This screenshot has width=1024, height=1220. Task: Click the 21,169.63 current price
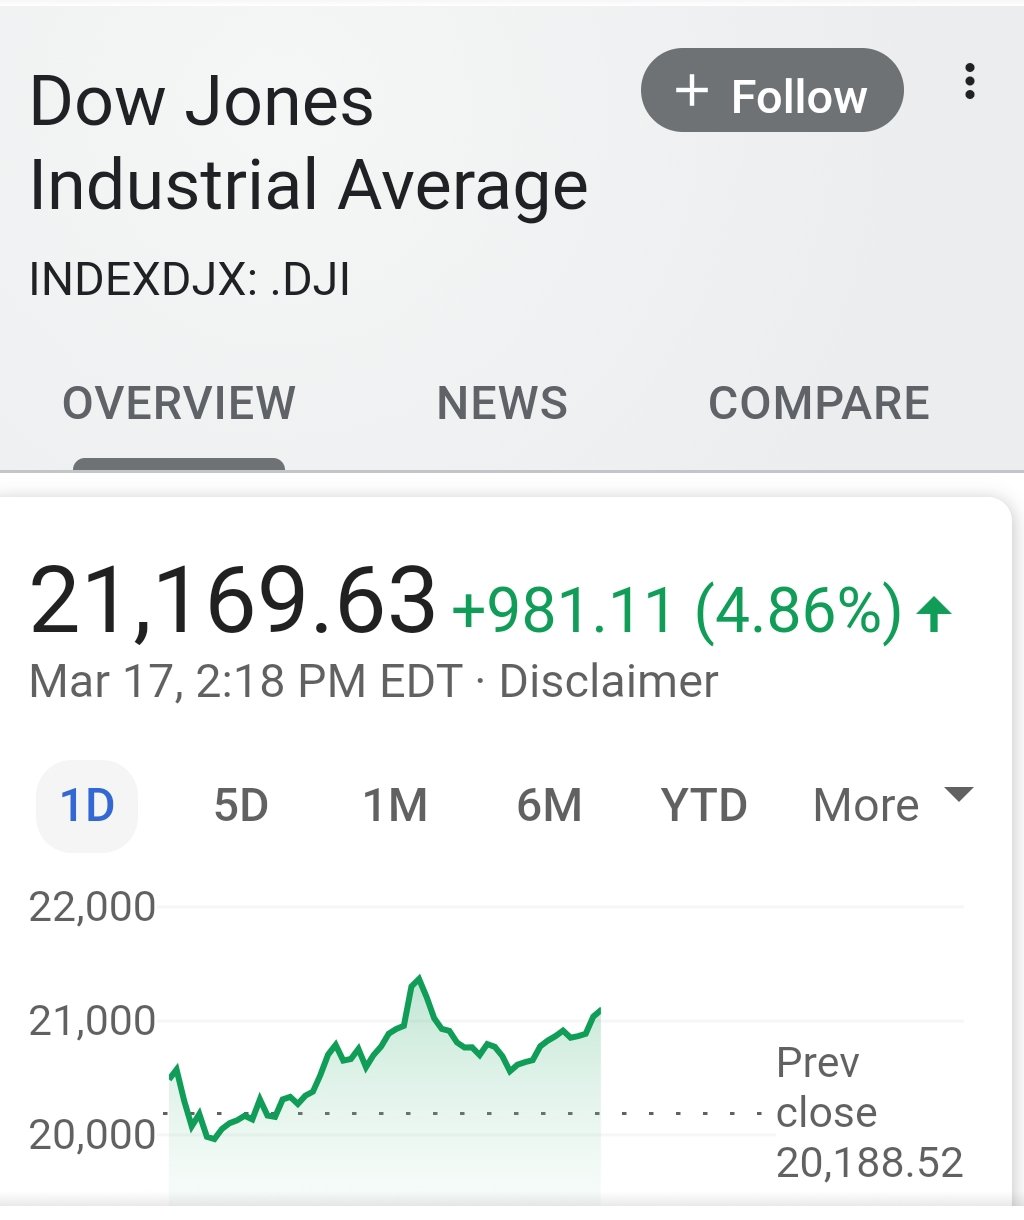pyautogui.click(x=232, y=601)
